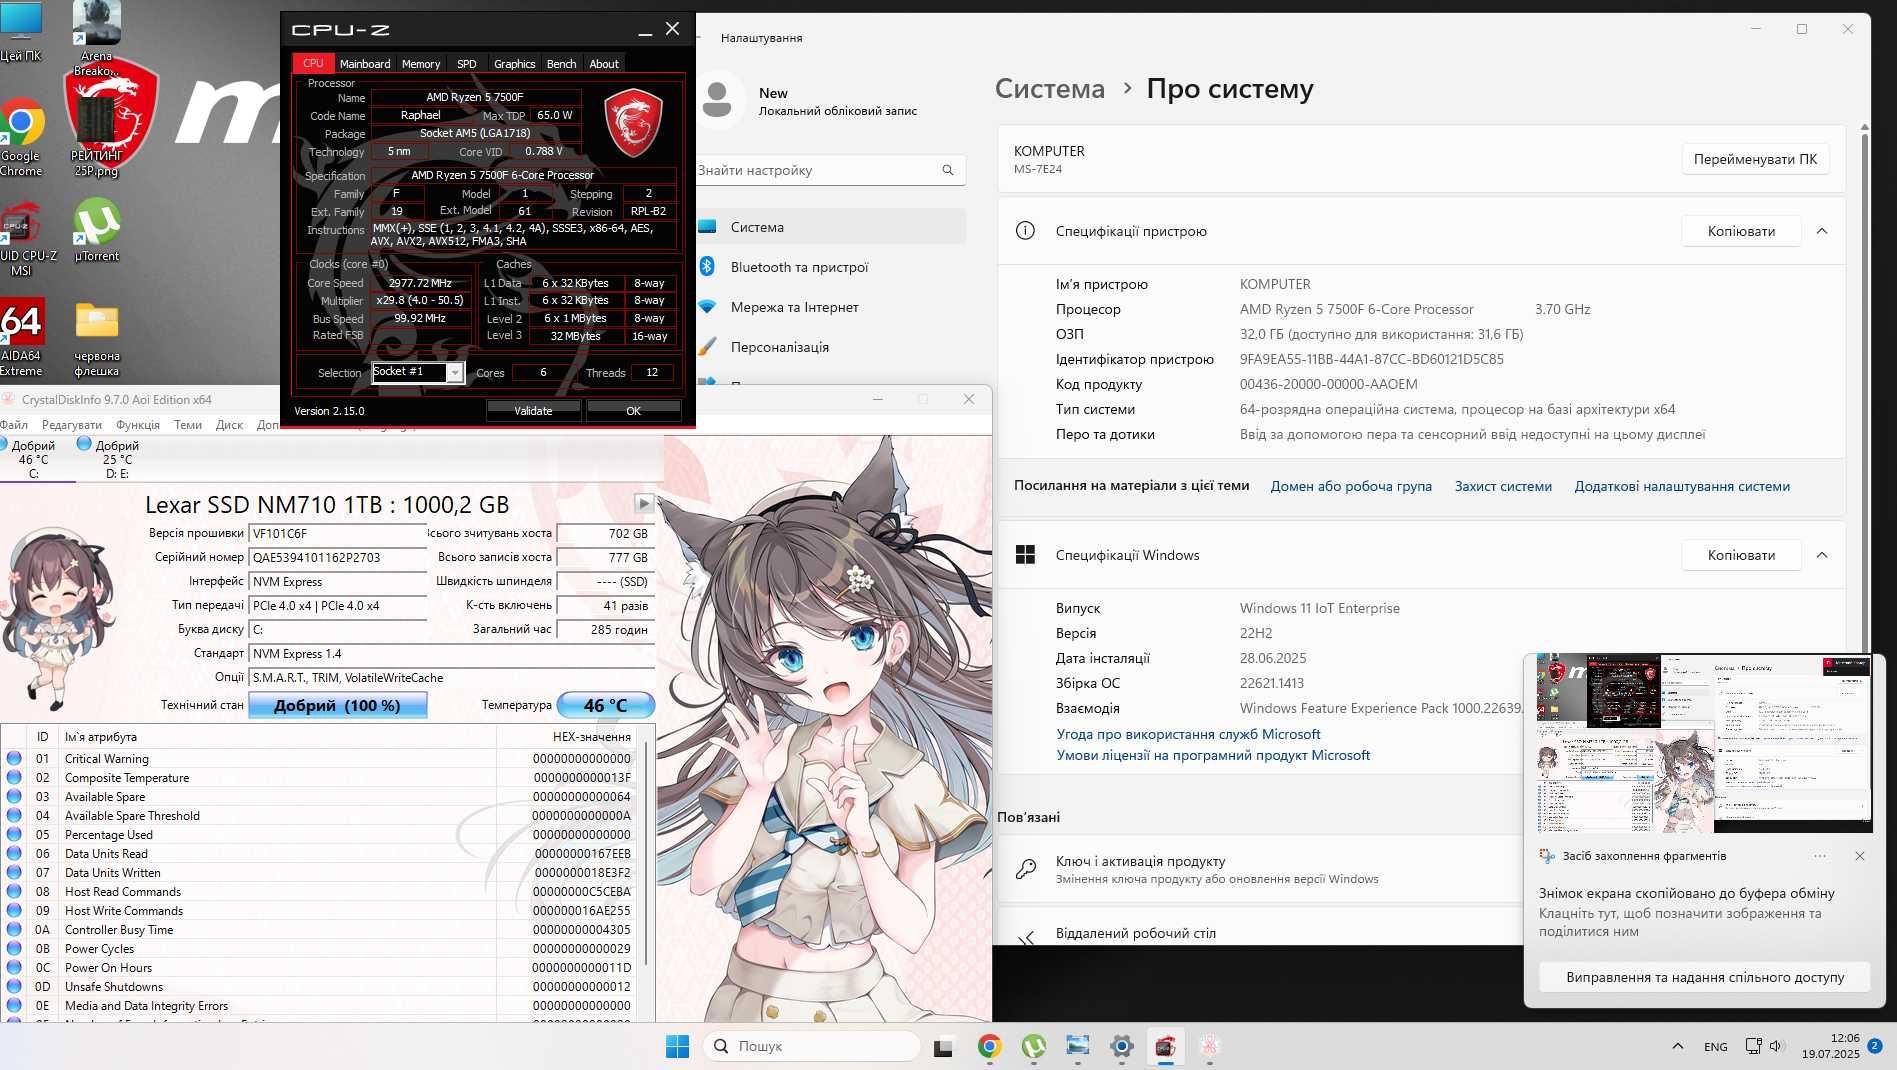This screenshot has width=1897, height=1070.
Task: Click the 46 °C temperature indicator
Action: pos(605,705)
